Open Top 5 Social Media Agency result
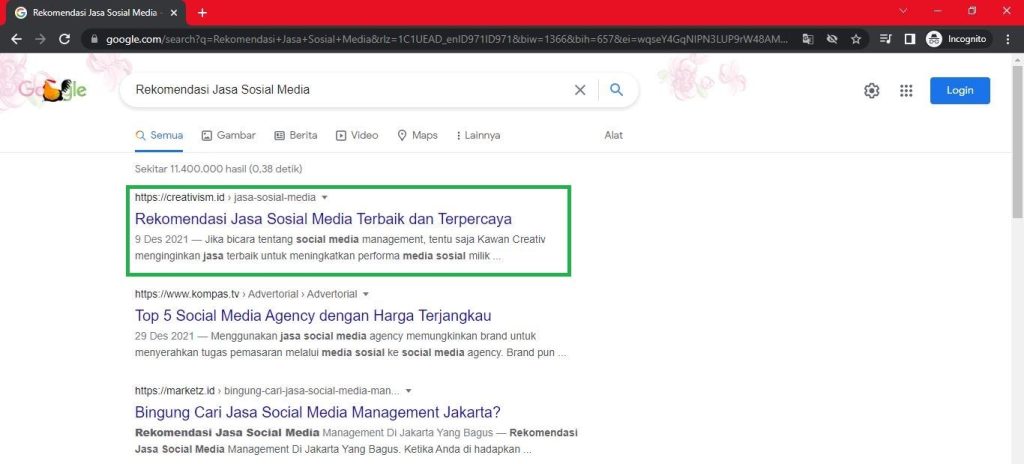Screen dimensions: 1024x464 click(313, 316)
